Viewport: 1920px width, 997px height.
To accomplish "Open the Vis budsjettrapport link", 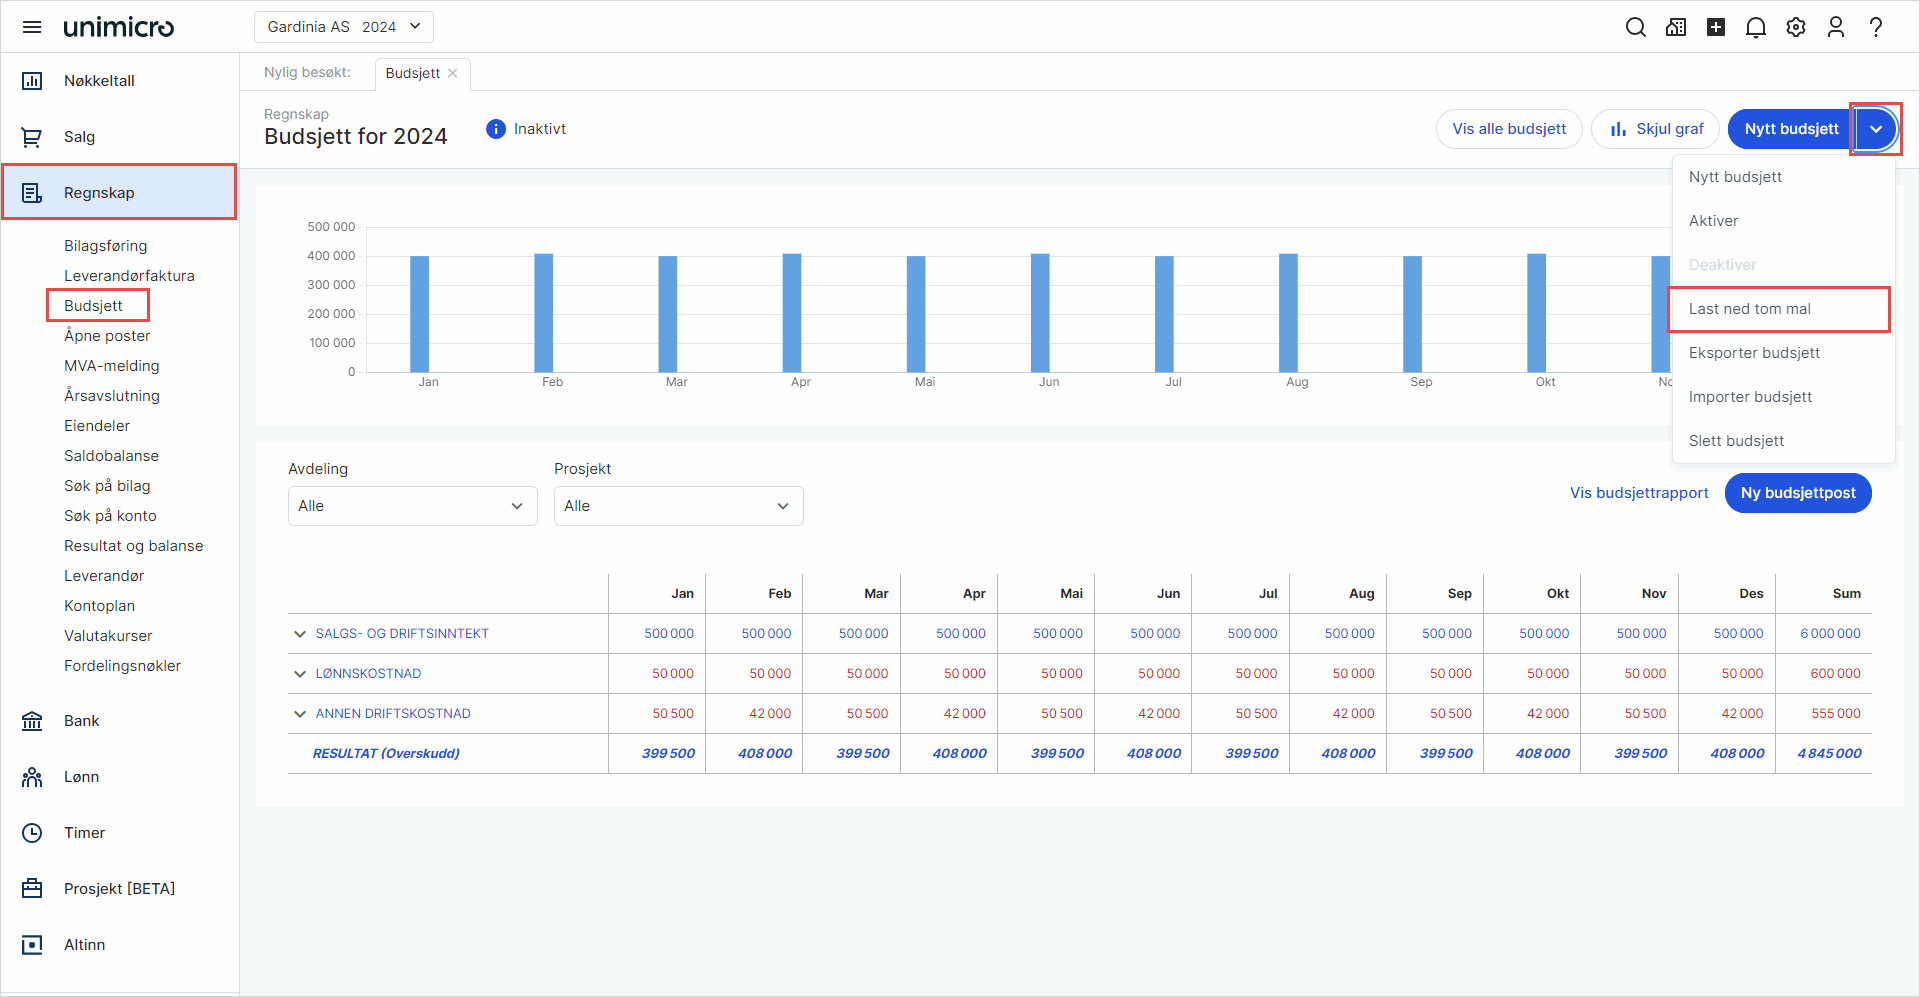I will pyautogui.click(x=1639, y=493).
